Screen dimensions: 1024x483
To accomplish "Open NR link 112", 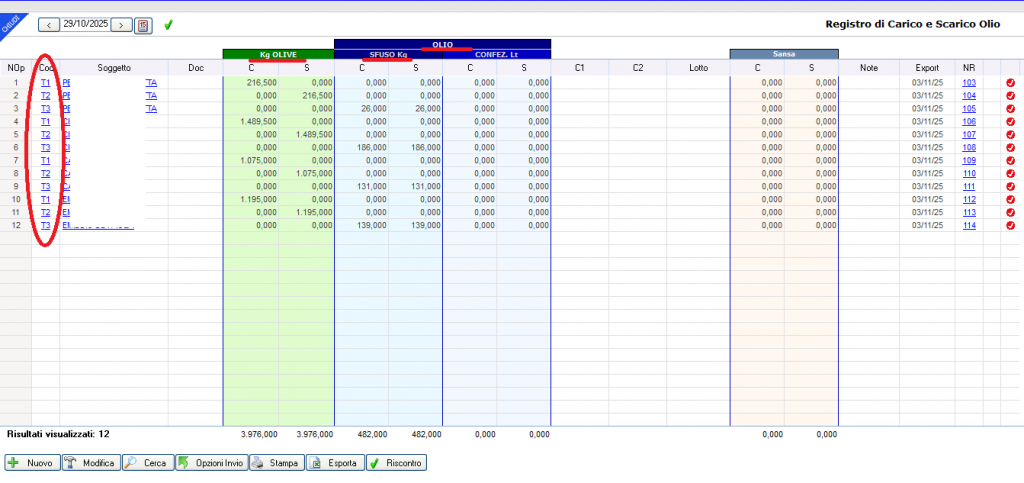I will pos(969,200).
